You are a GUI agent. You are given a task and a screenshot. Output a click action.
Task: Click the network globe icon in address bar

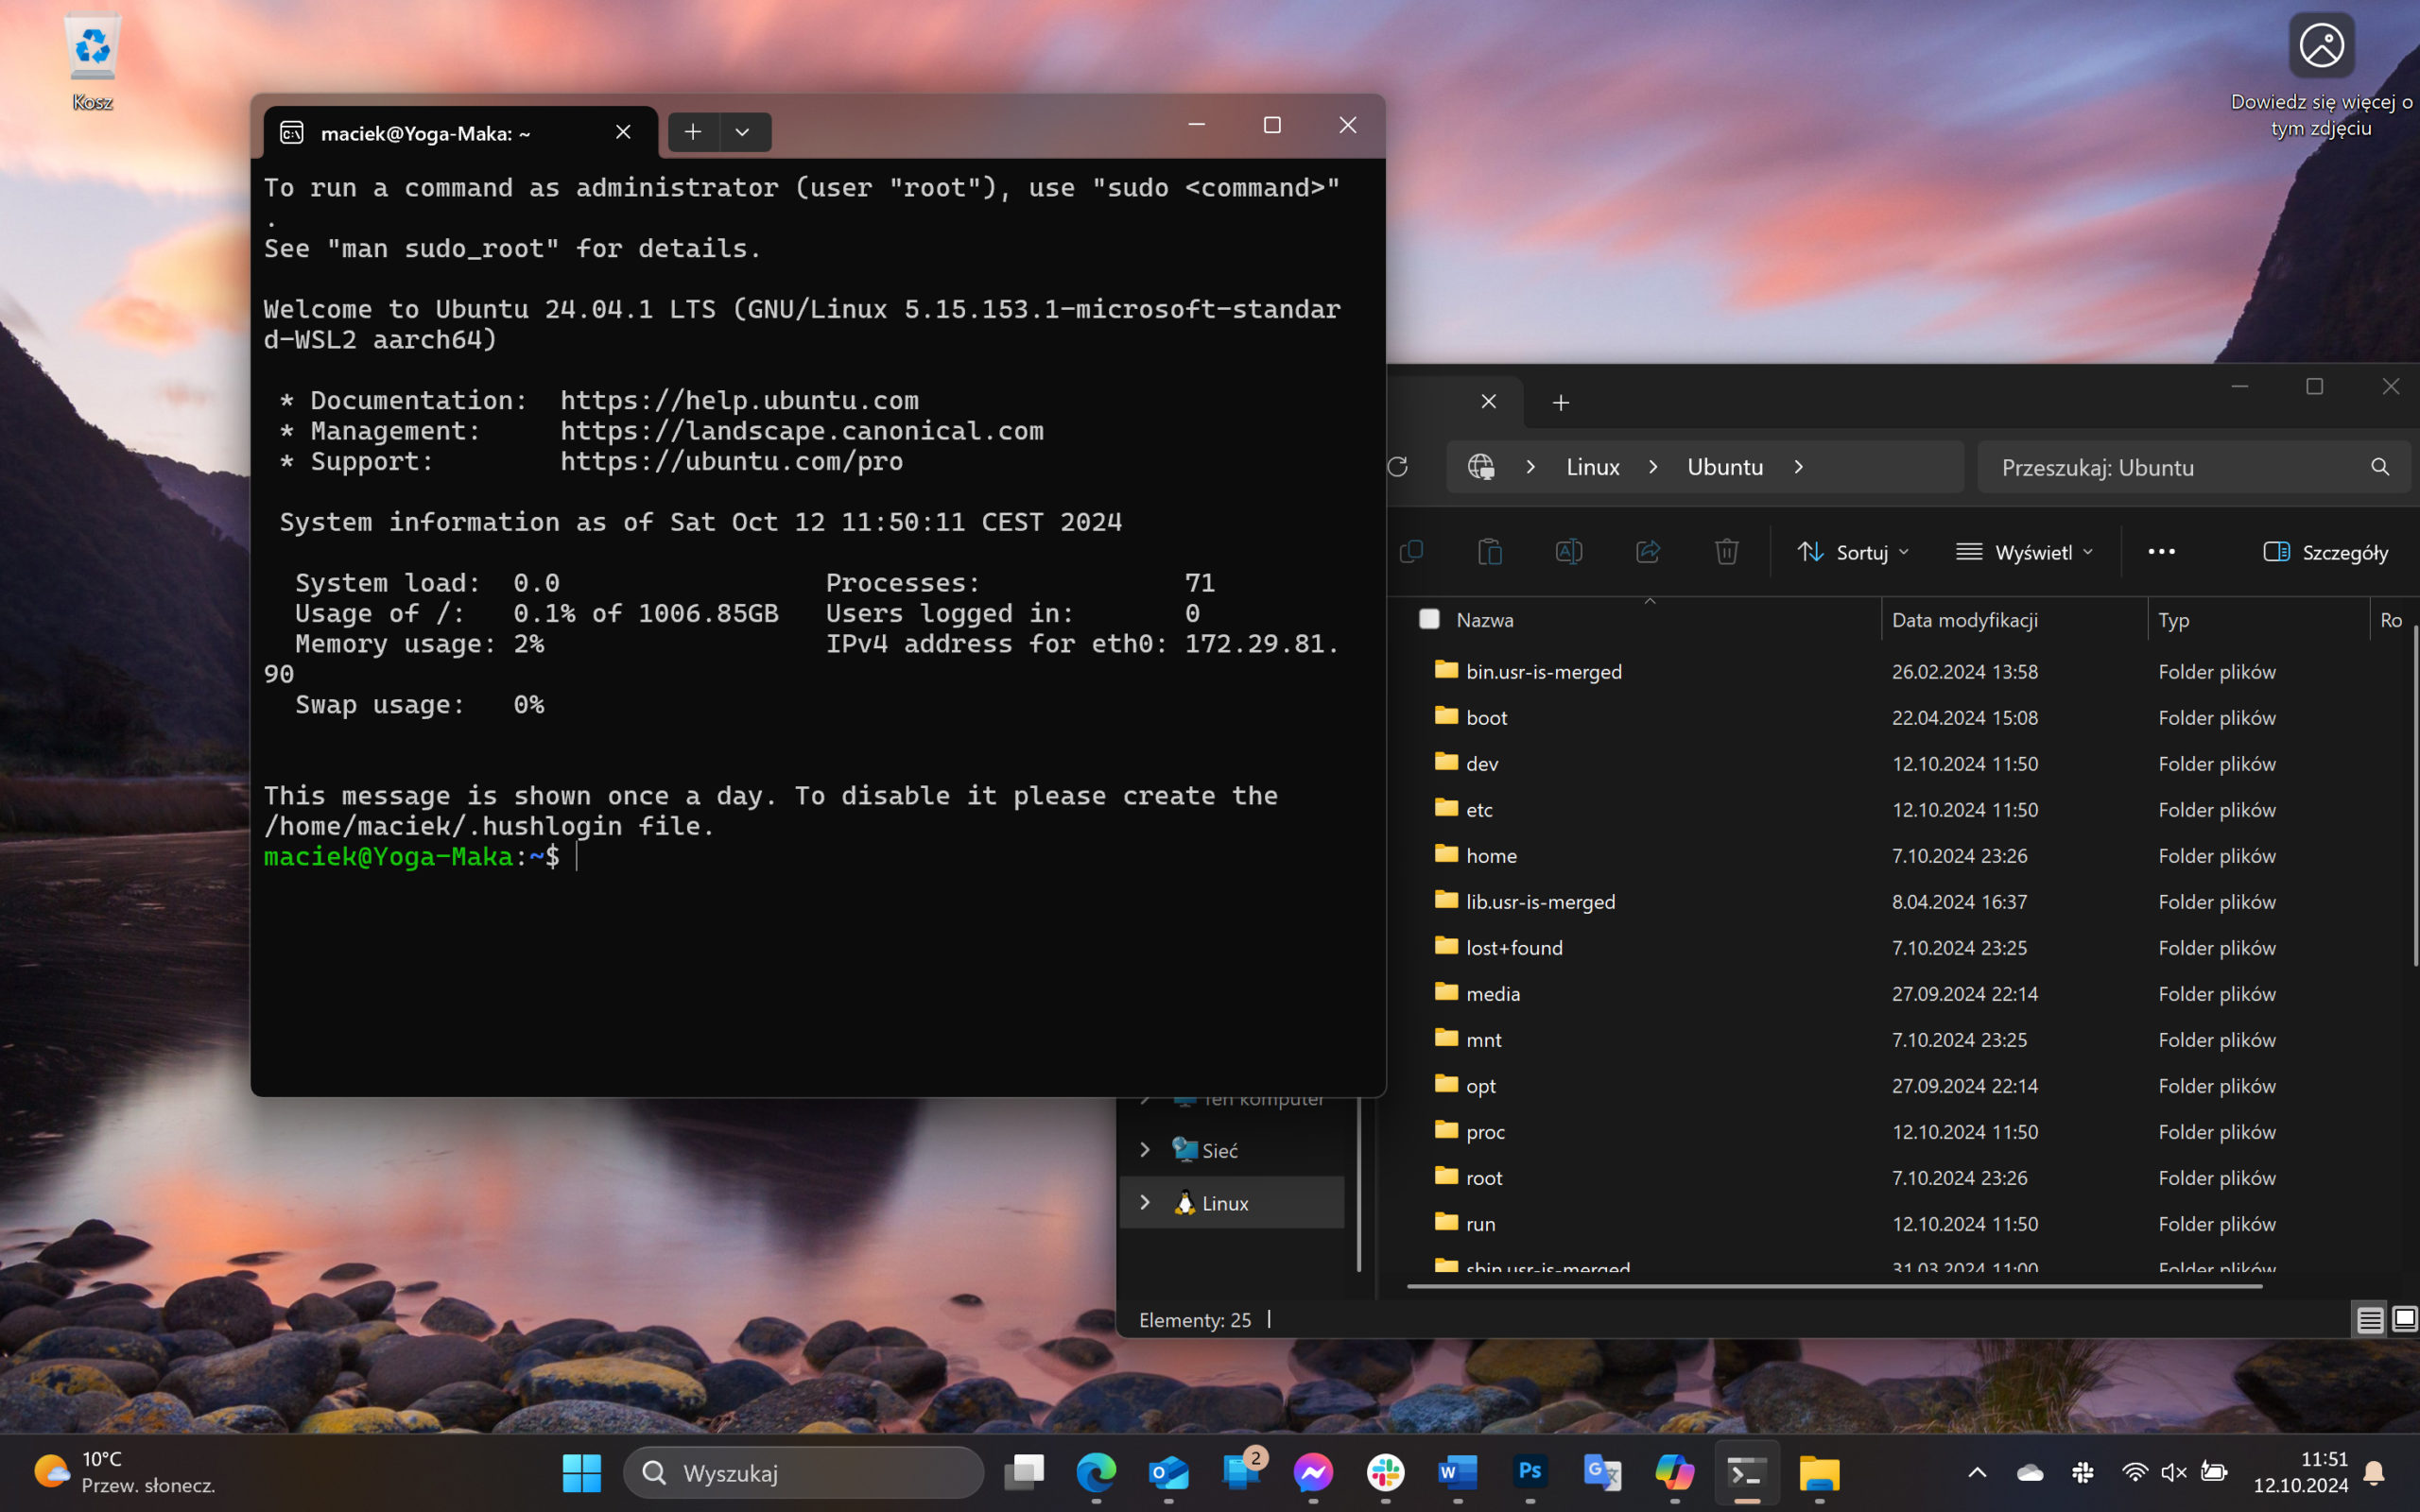1481,466
